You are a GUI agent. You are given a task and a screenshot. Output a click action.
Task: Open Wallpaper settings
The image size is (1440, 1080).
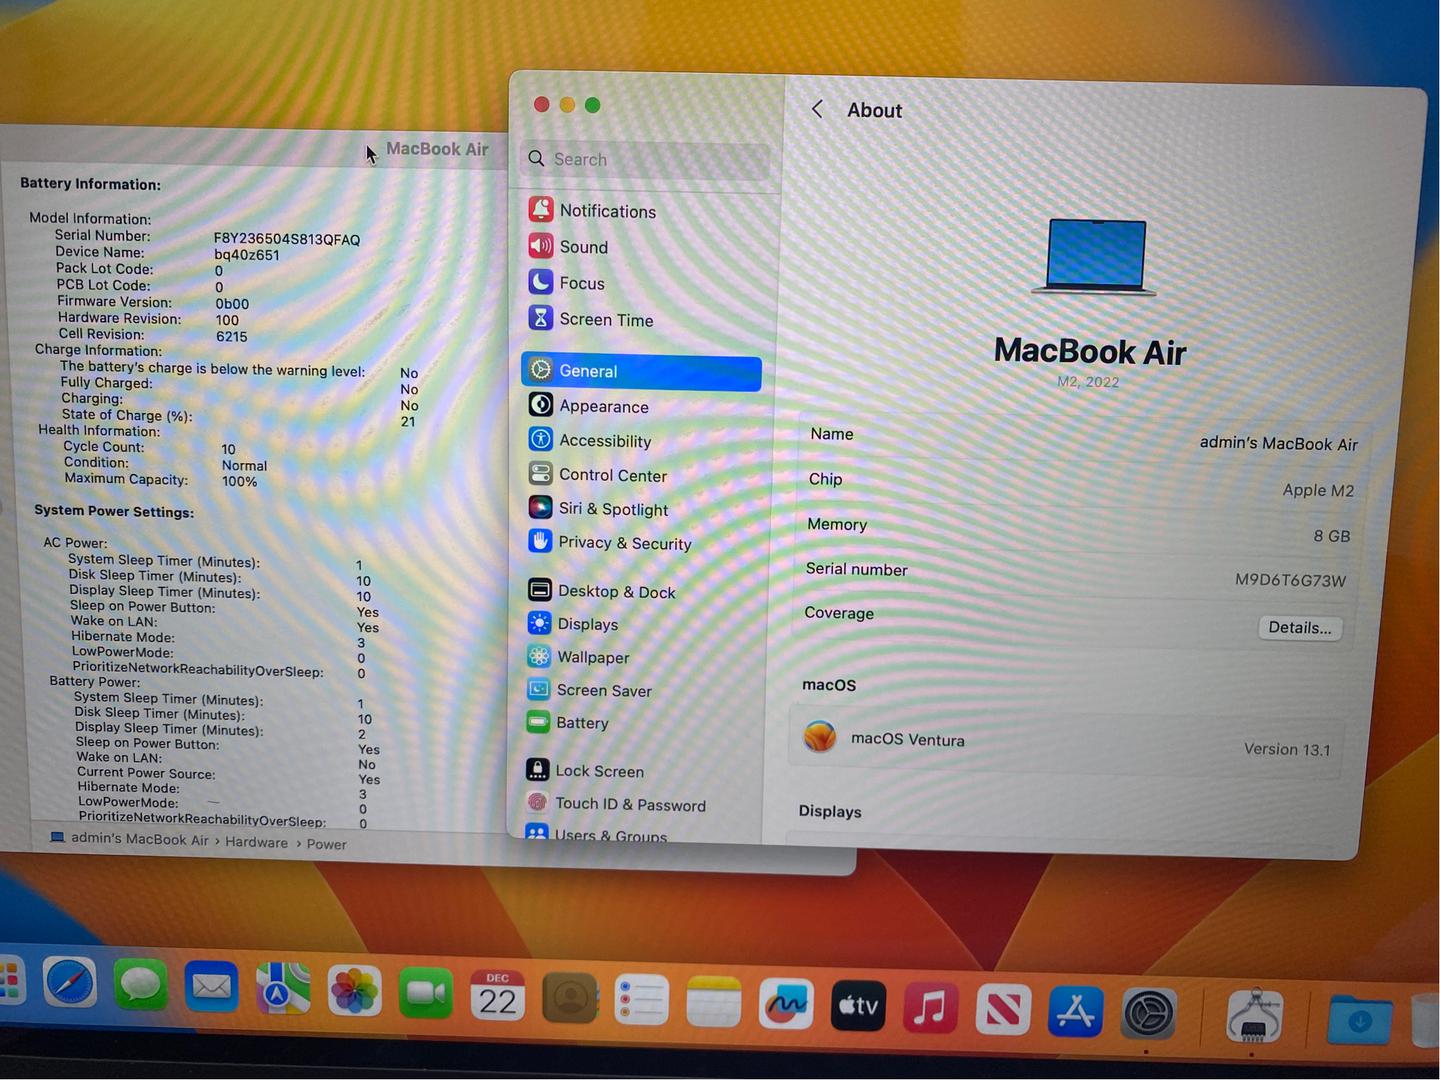coord(579,657)
